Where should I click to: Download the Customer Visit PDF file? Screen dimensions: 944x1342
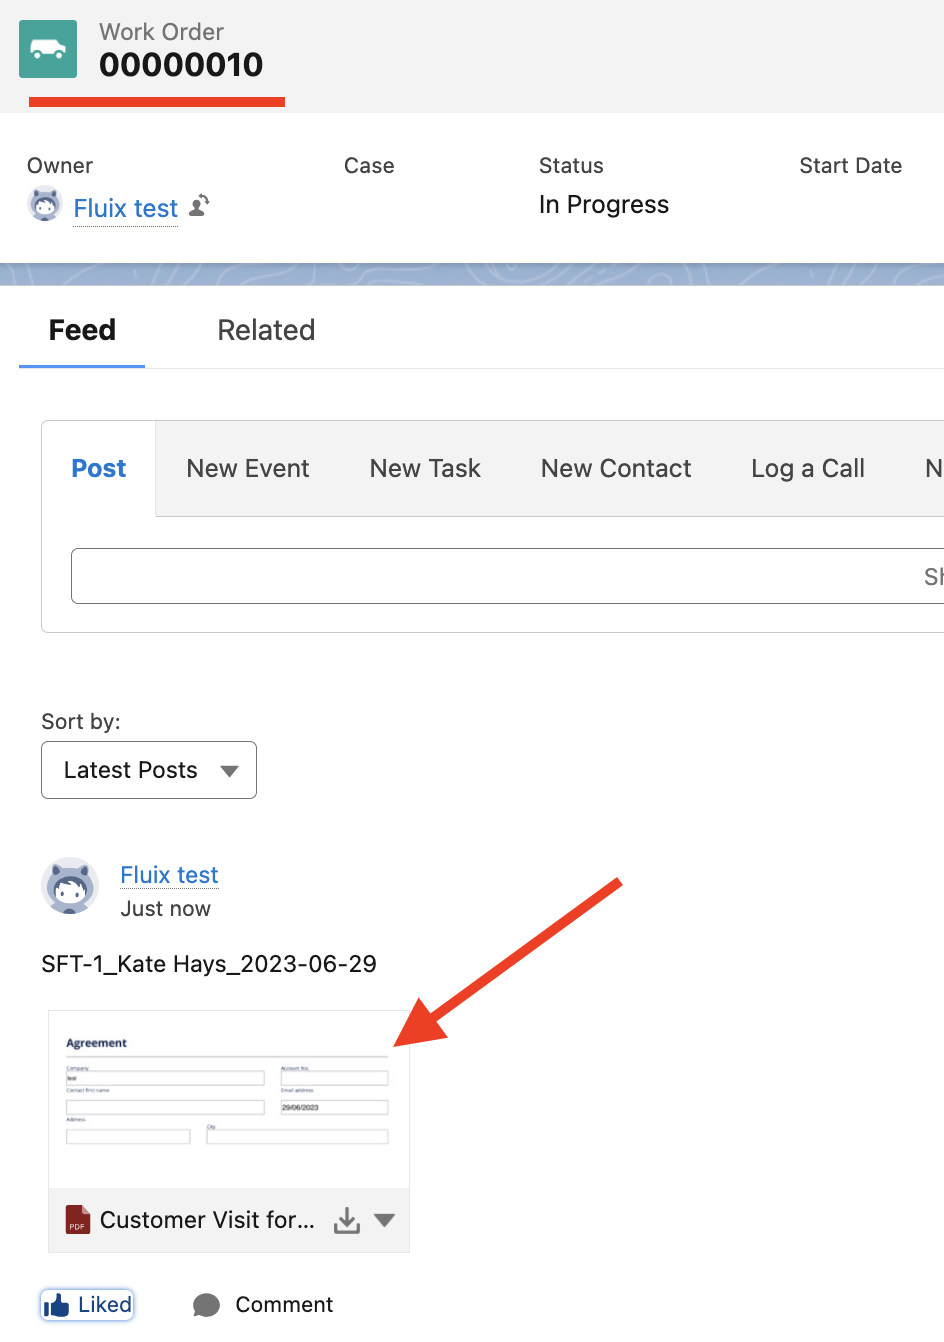347,1220
